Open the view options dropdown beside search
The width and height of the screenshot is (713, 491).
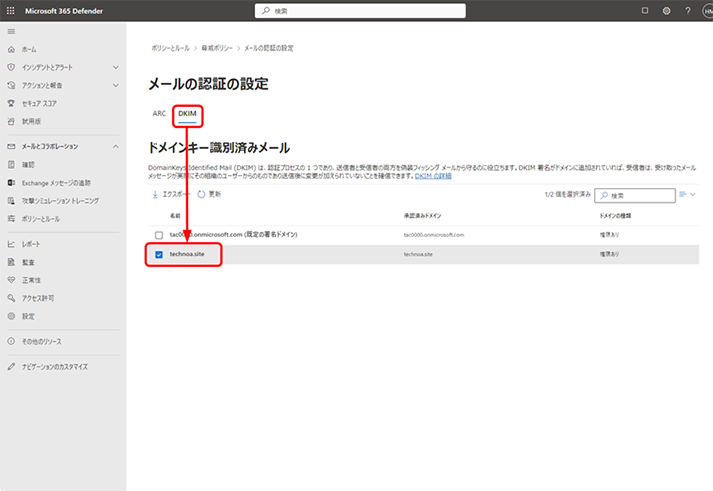(x=687, y=195)
